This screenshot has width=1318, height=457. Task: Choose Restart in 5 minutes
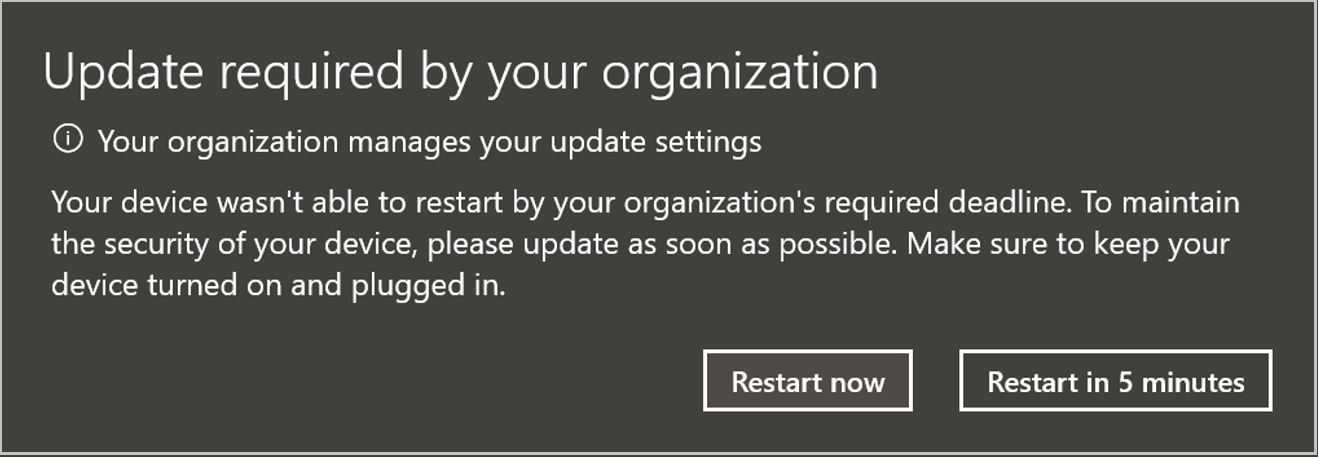pos(1115,381)
